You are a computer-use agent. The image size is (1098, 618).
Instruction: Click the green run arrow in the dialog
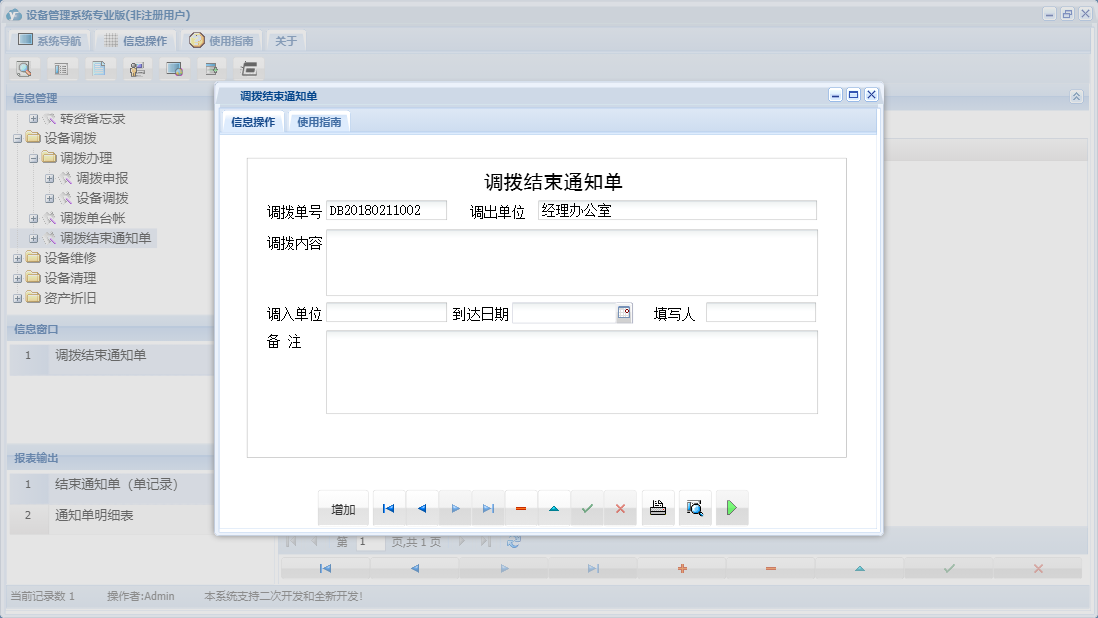pos(731,508)
